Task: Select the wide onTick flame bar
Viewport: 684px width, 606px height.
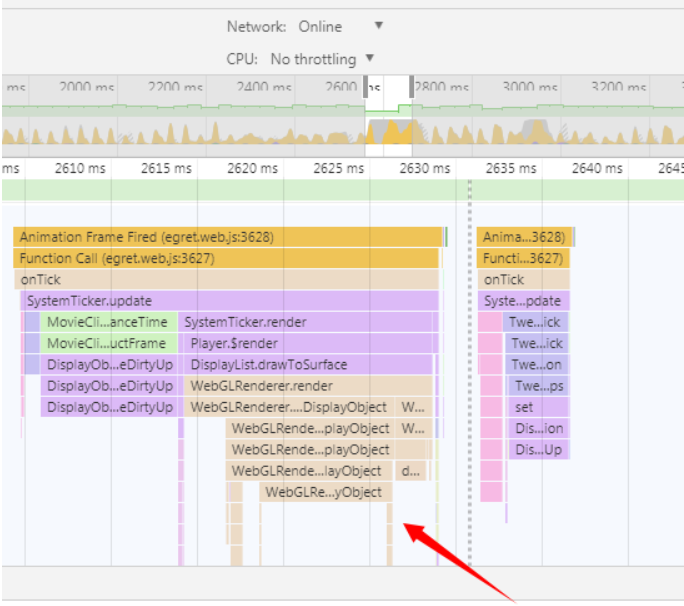Action: pos(226,279)
